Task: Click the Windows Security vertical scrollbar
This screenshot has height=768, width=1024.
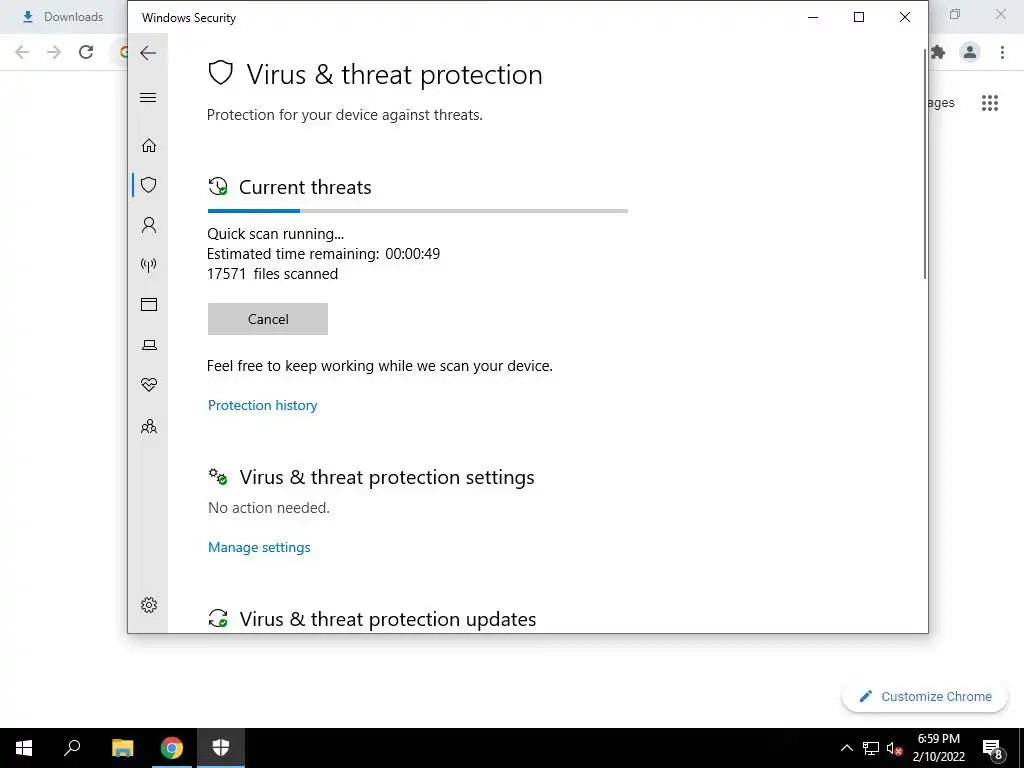Action: (925, 163)
